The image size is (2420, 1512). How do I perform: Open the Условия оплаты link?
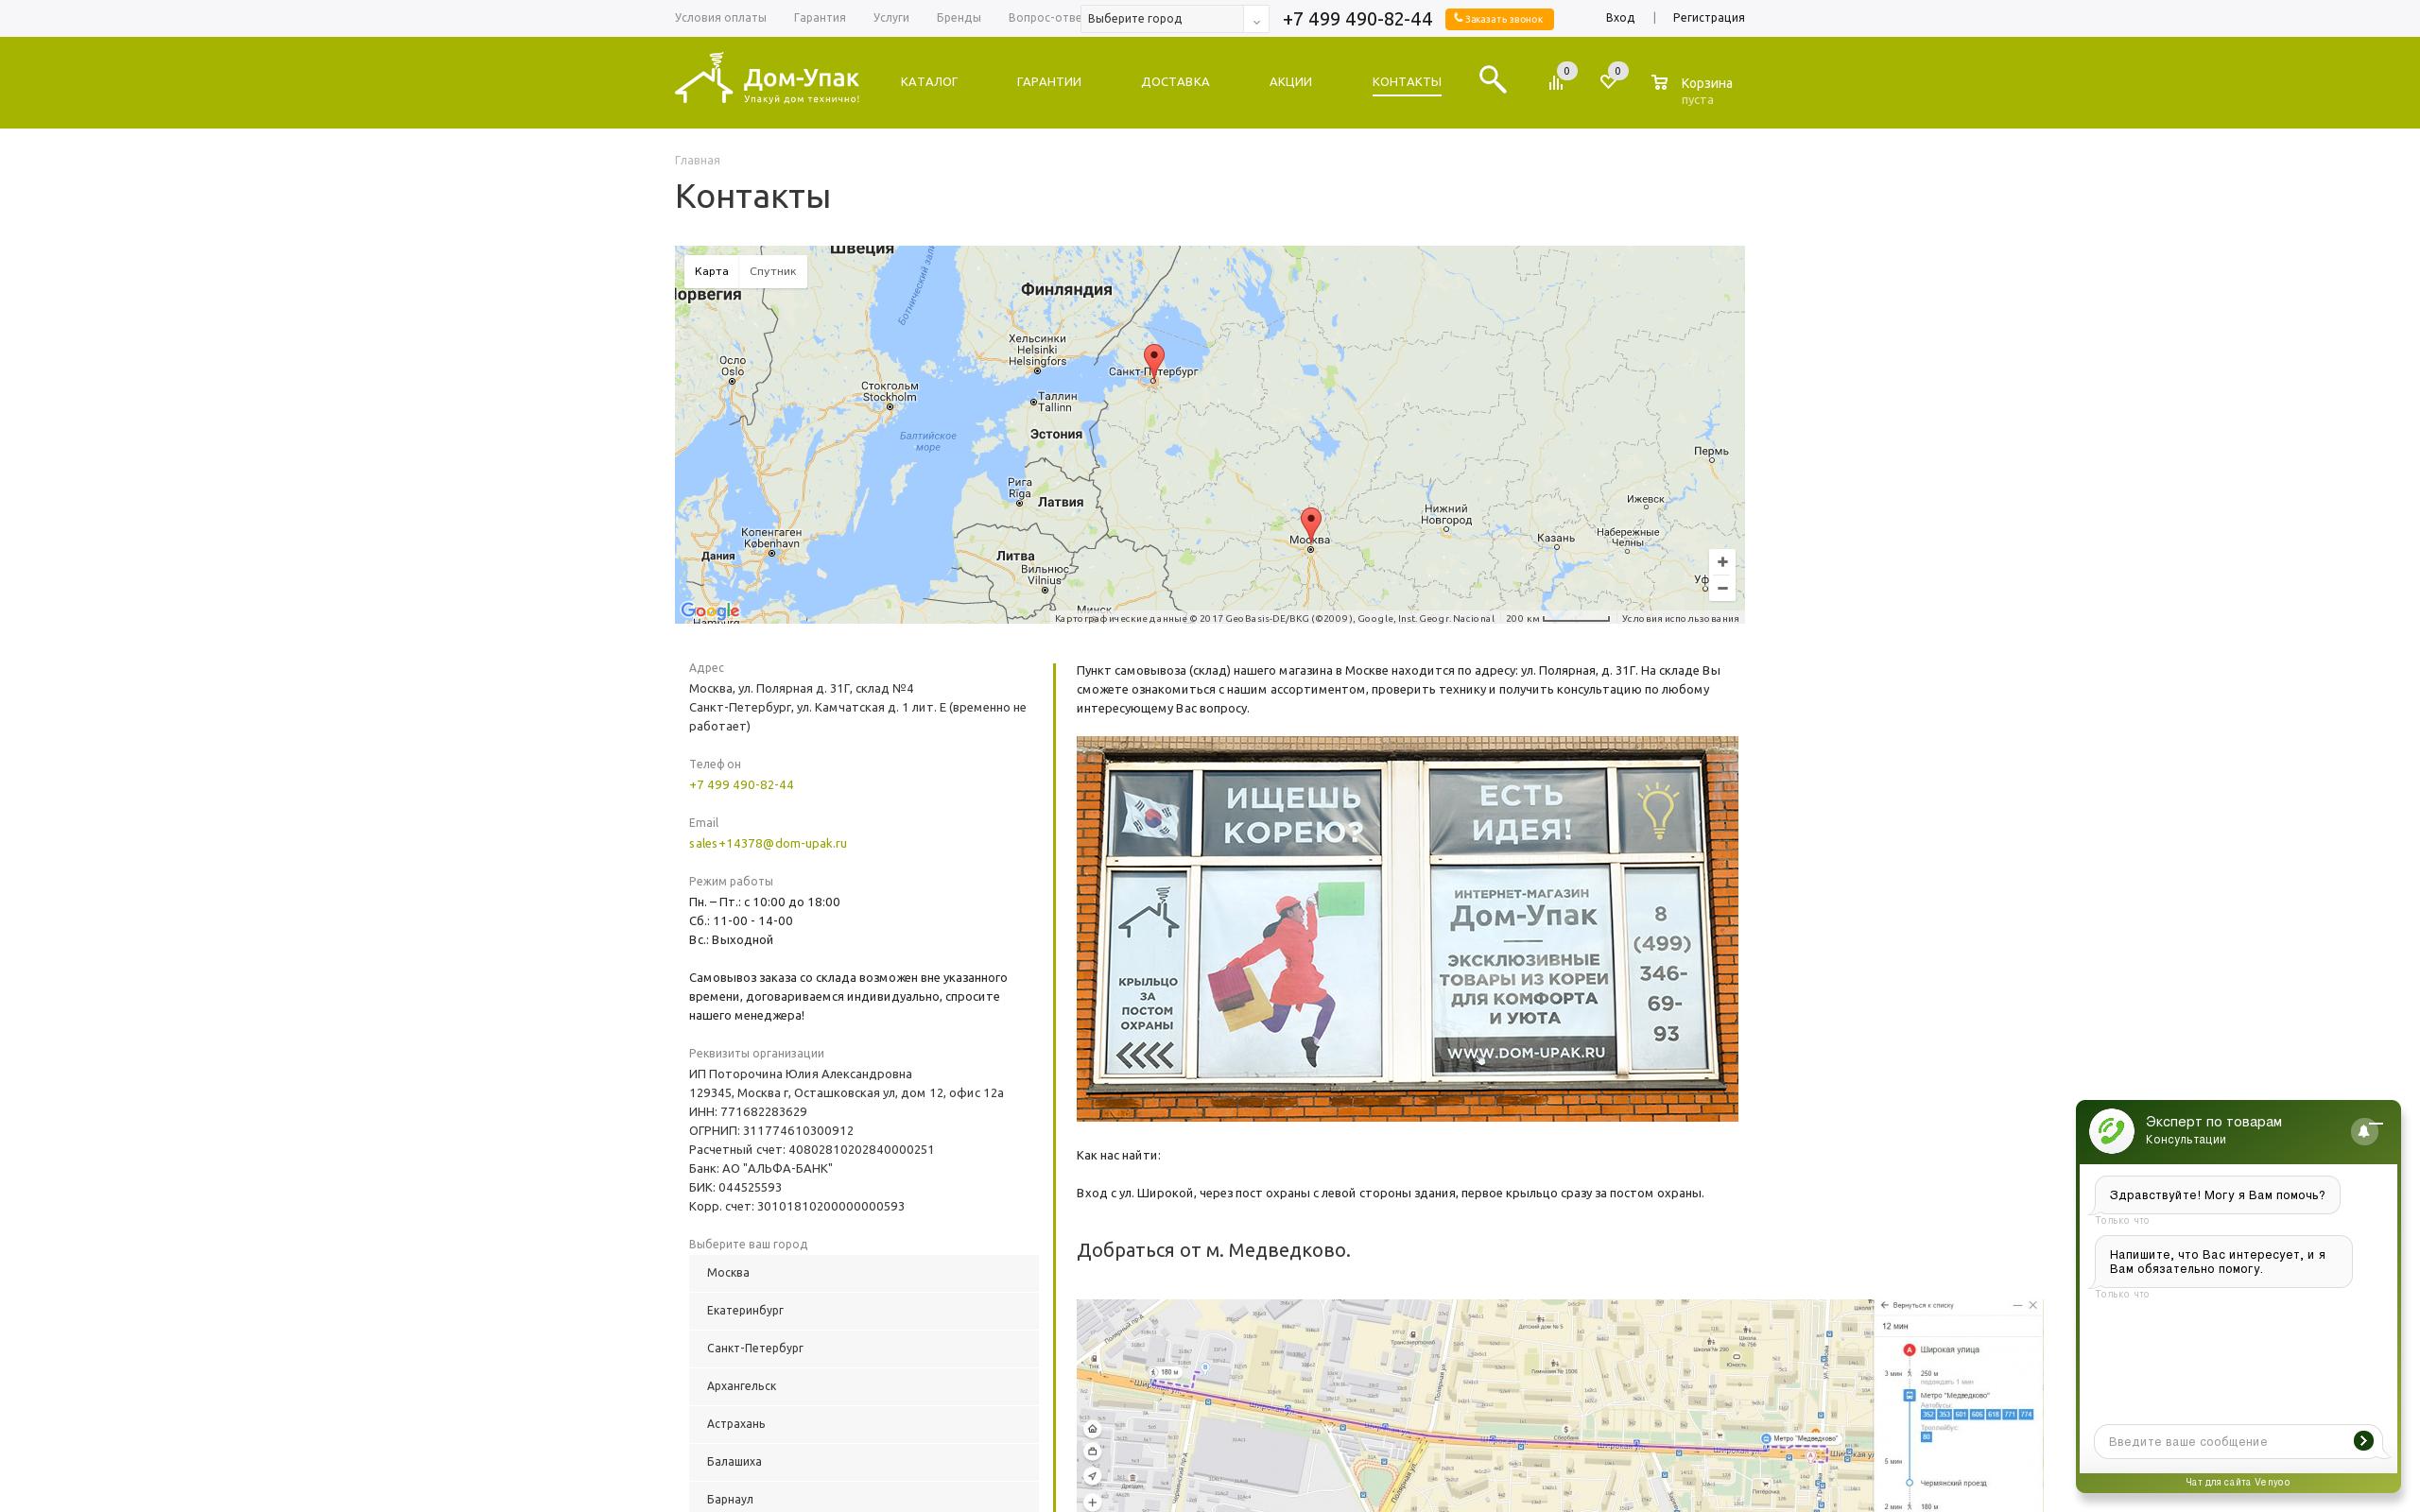[720, 18]
